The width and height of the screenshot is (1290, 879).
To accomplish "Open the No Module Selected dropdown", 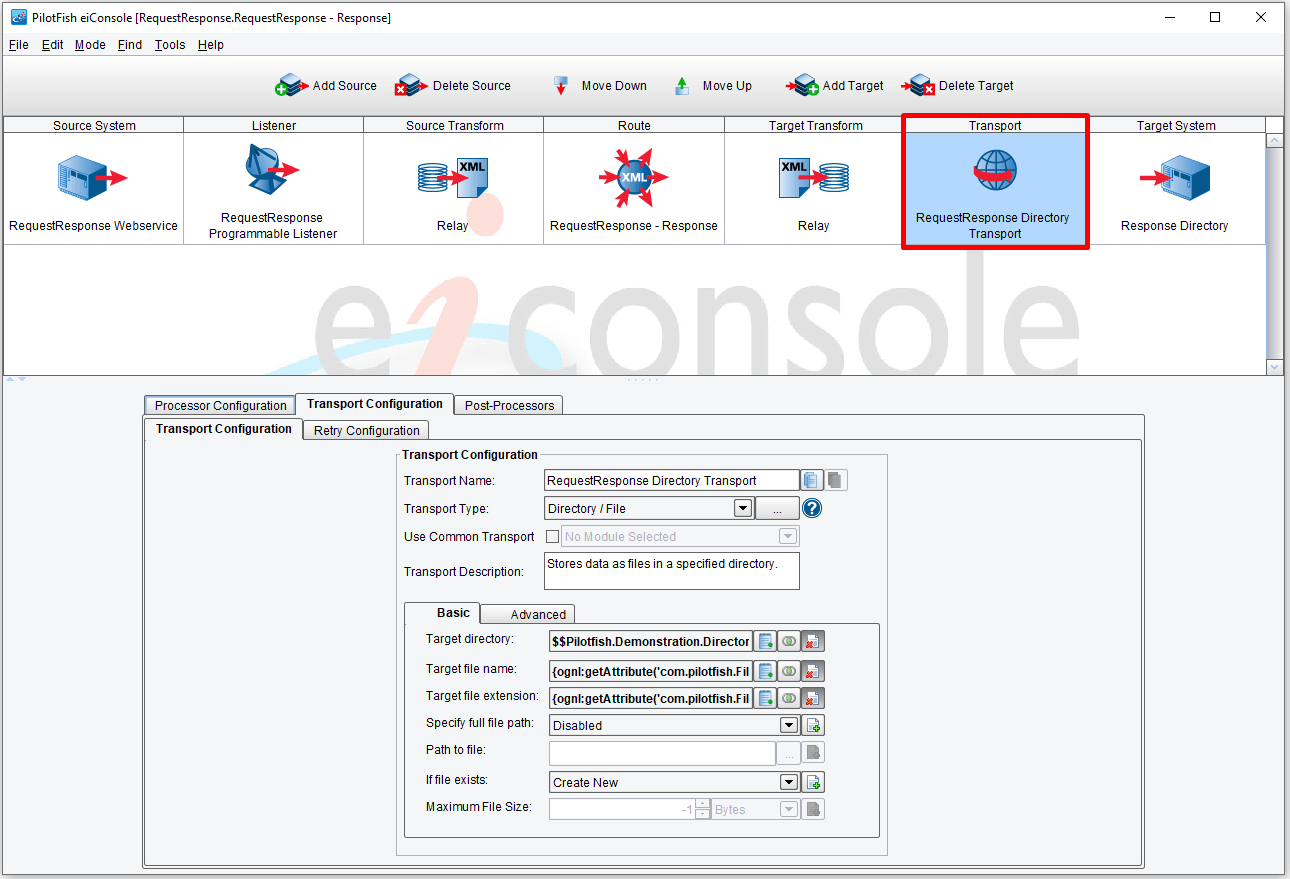I will point(787,537).
